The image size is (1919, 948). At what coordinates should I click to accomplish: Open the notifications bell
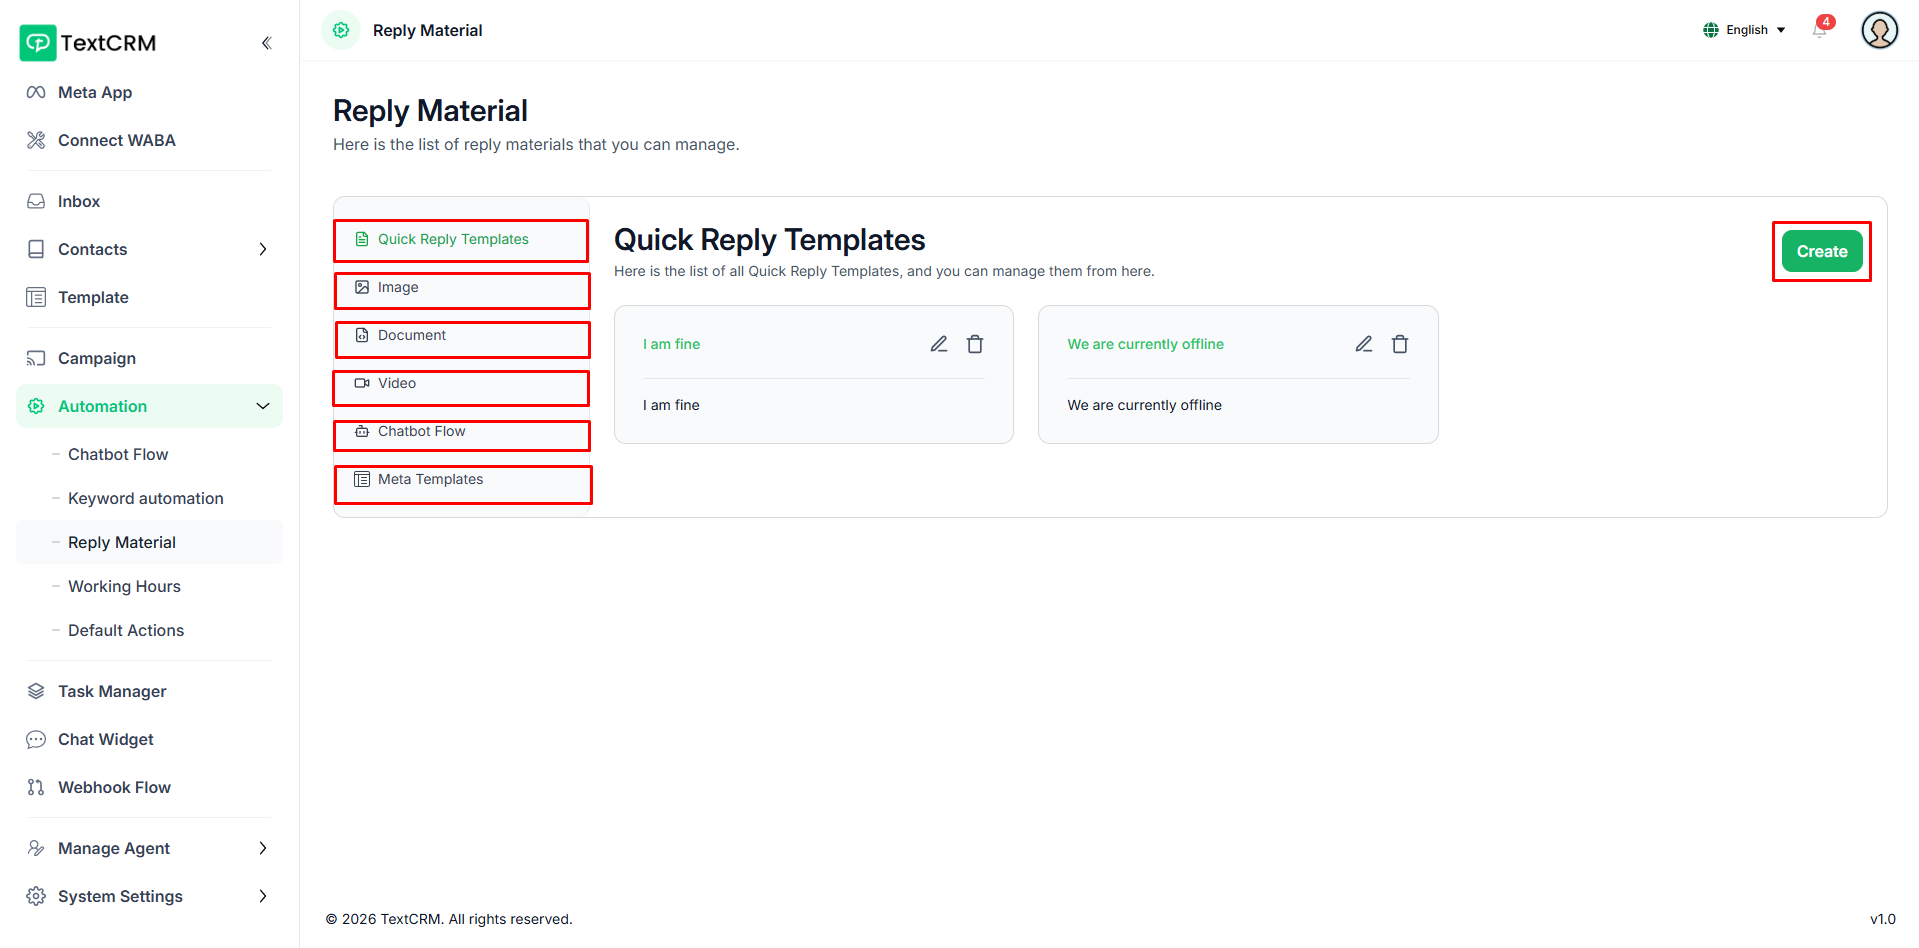(x=1819, y=30)
